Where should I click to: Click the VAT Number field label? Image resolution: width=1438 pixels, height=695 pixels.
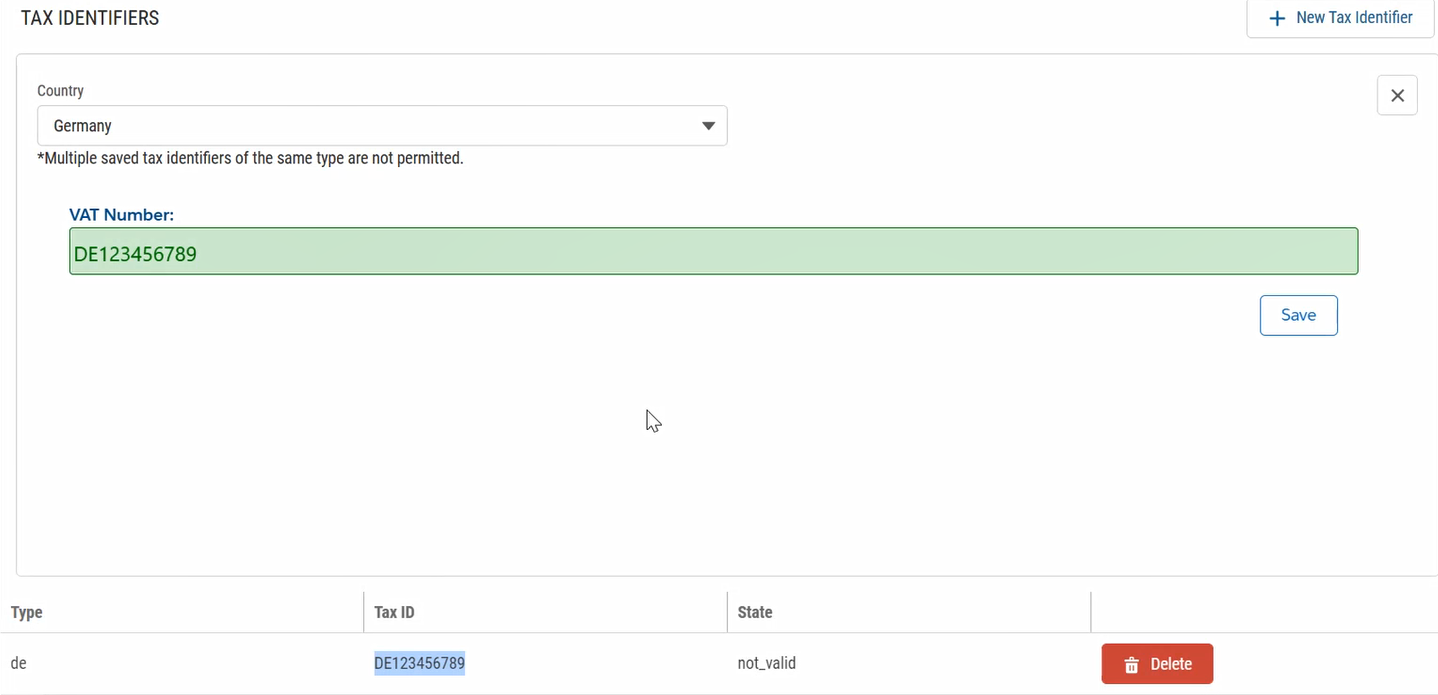coord(121,215)
